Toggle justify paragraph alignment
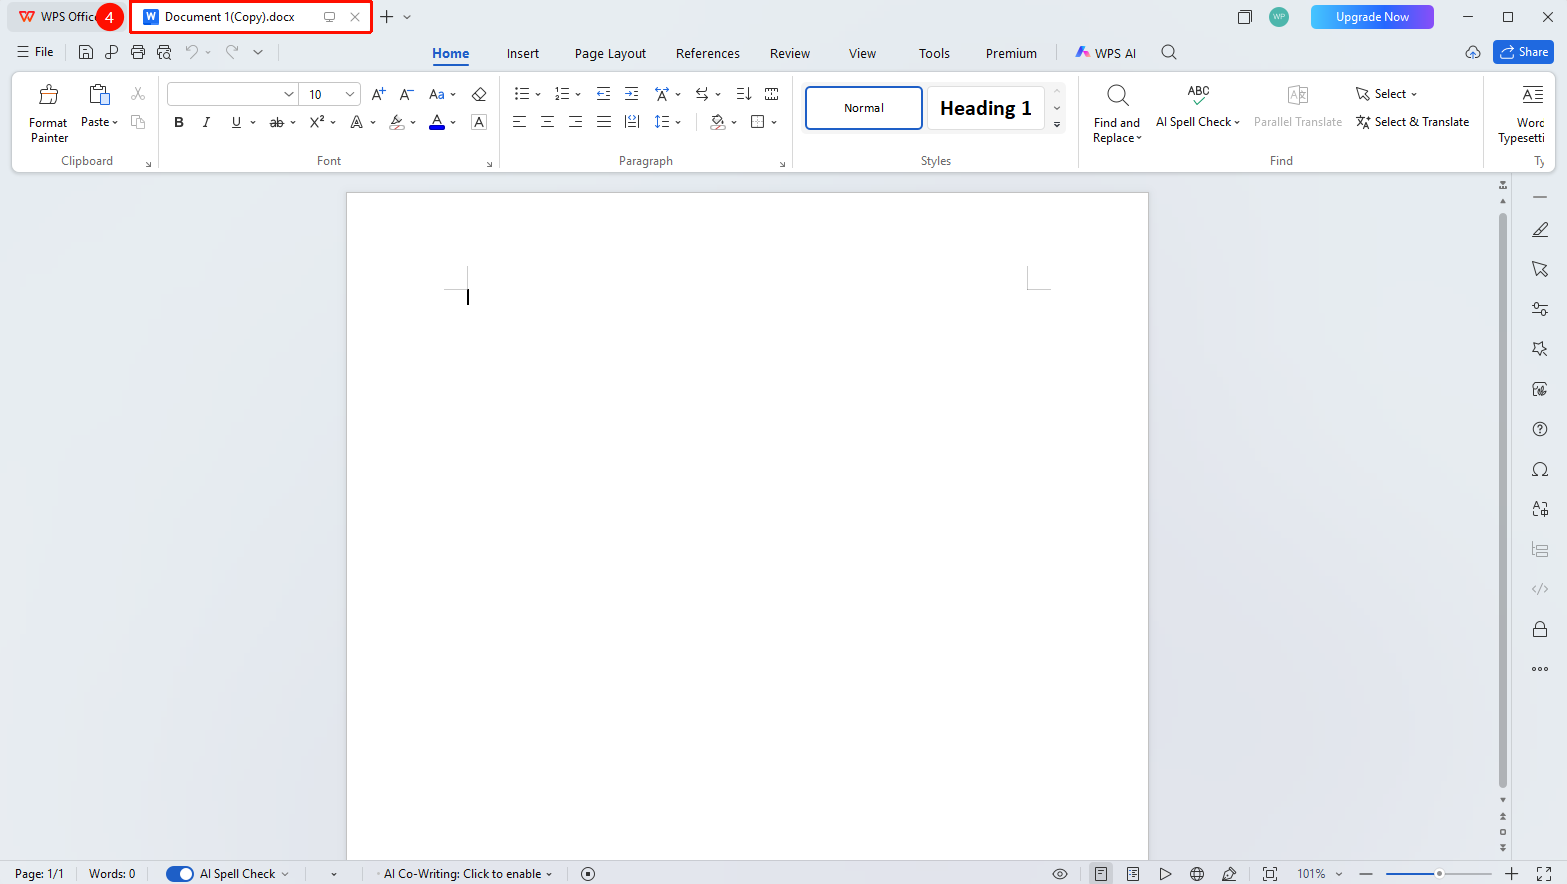 [603, 122]
